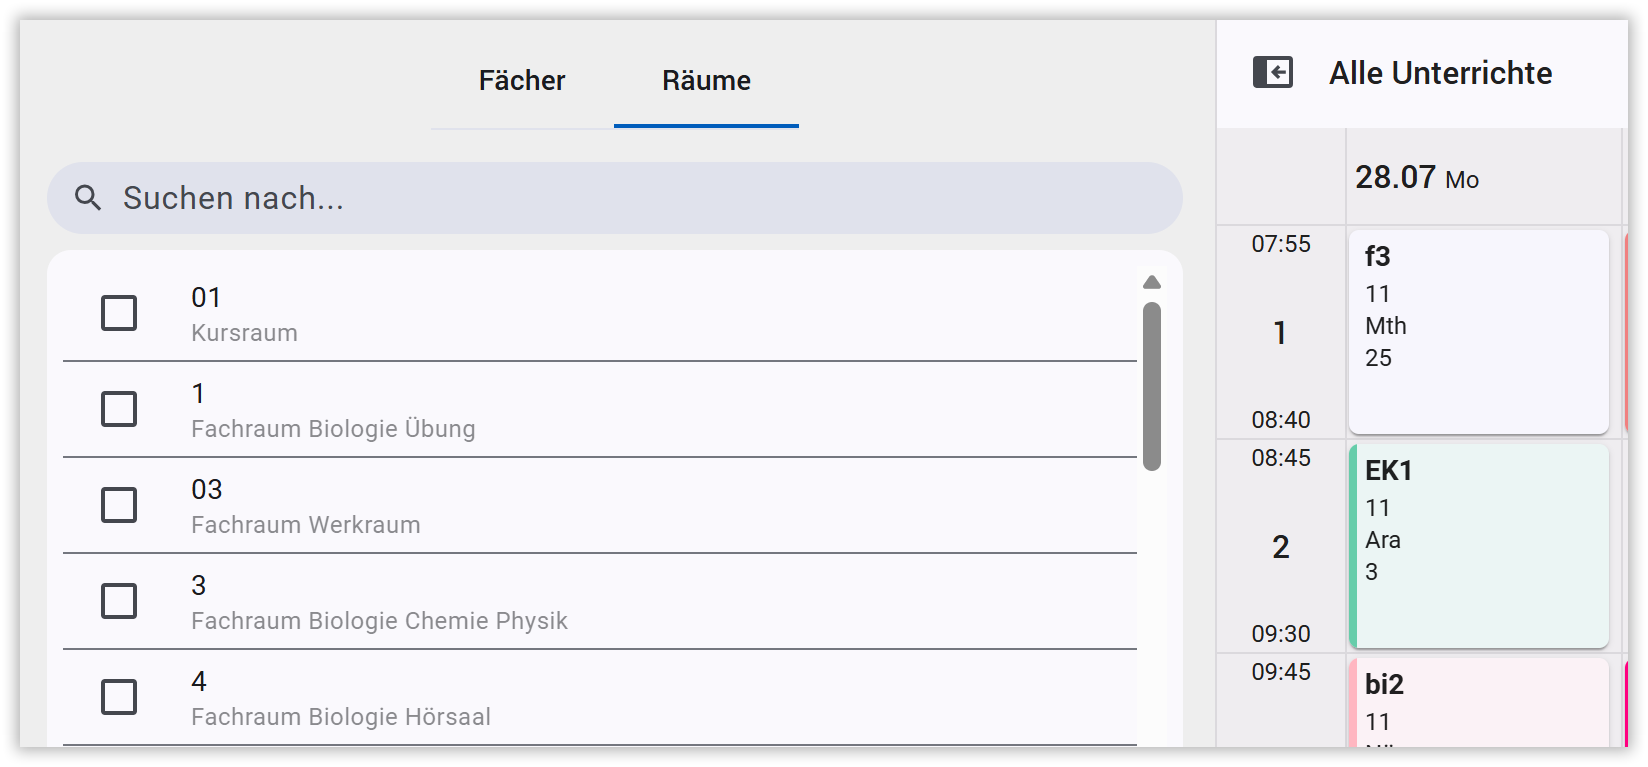The image size is (1648, 767).
Task: Collapse the side panel with arrow icon
Action: coord(1273,72)
